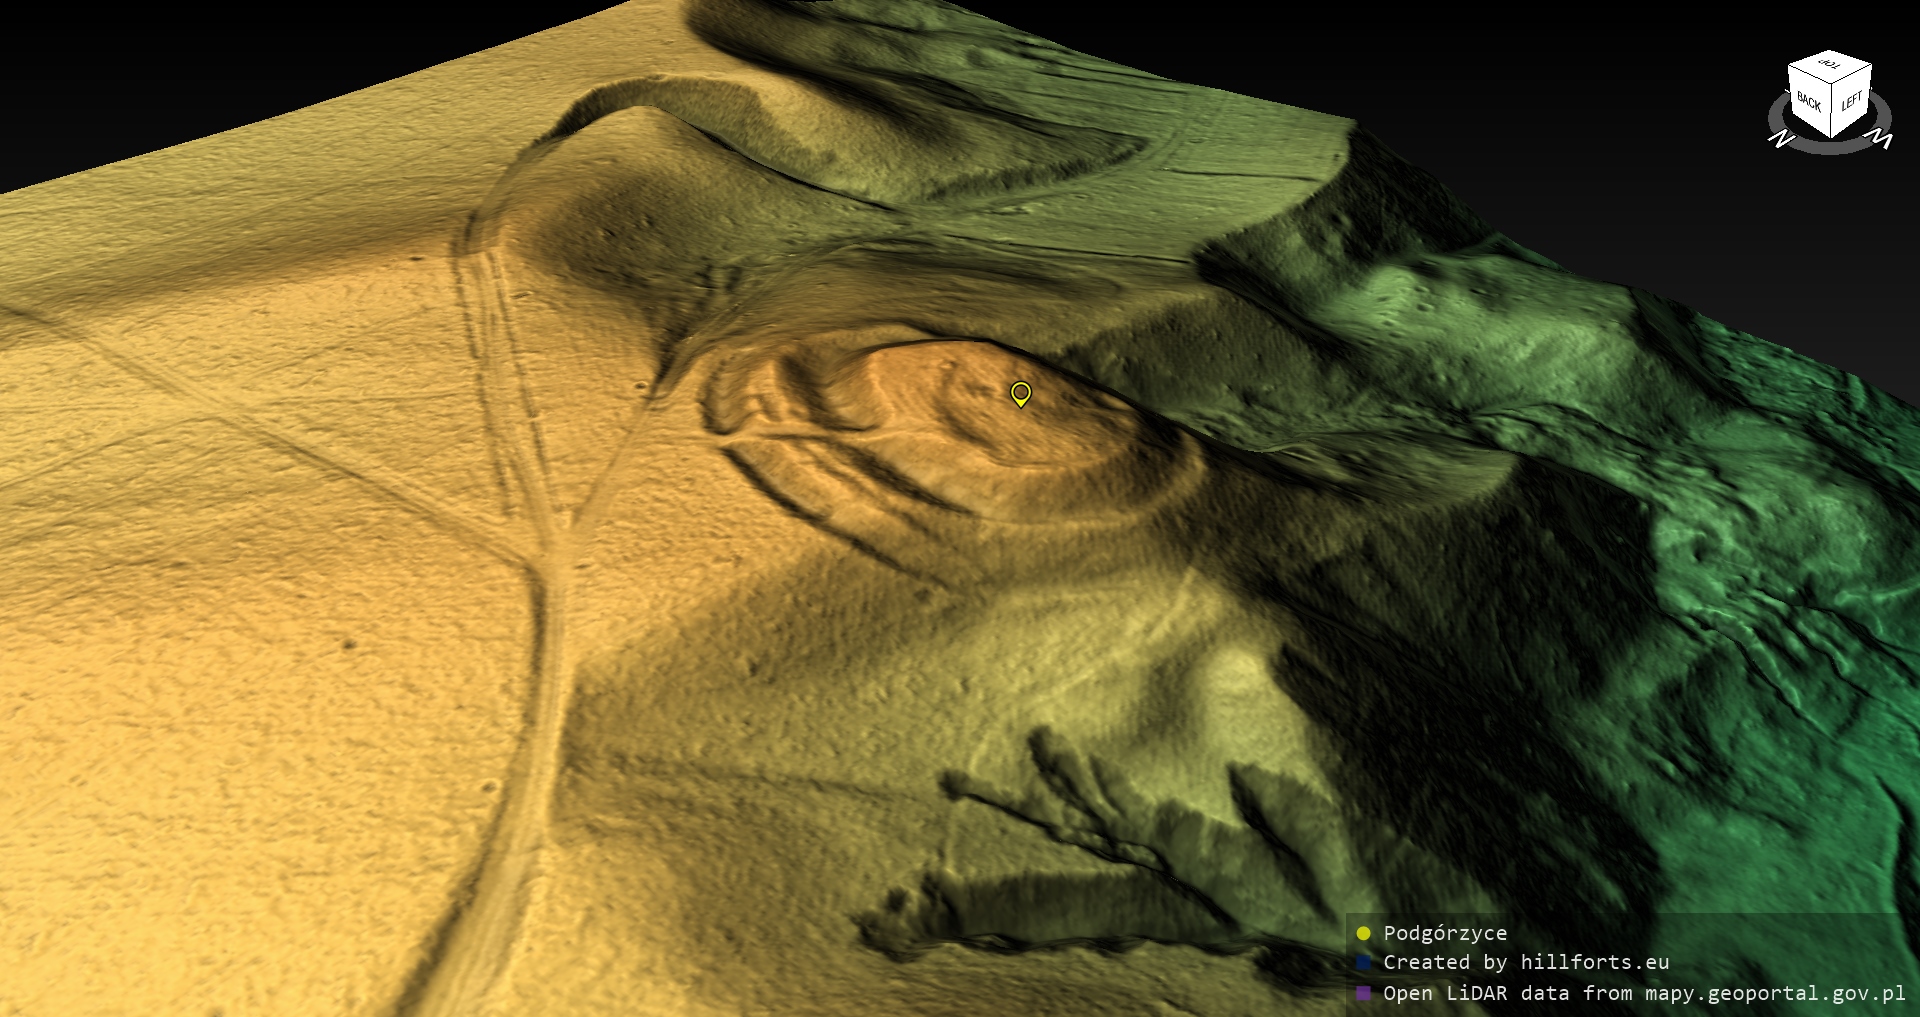Click the N letter on the compass ring

pos(1781,139)
